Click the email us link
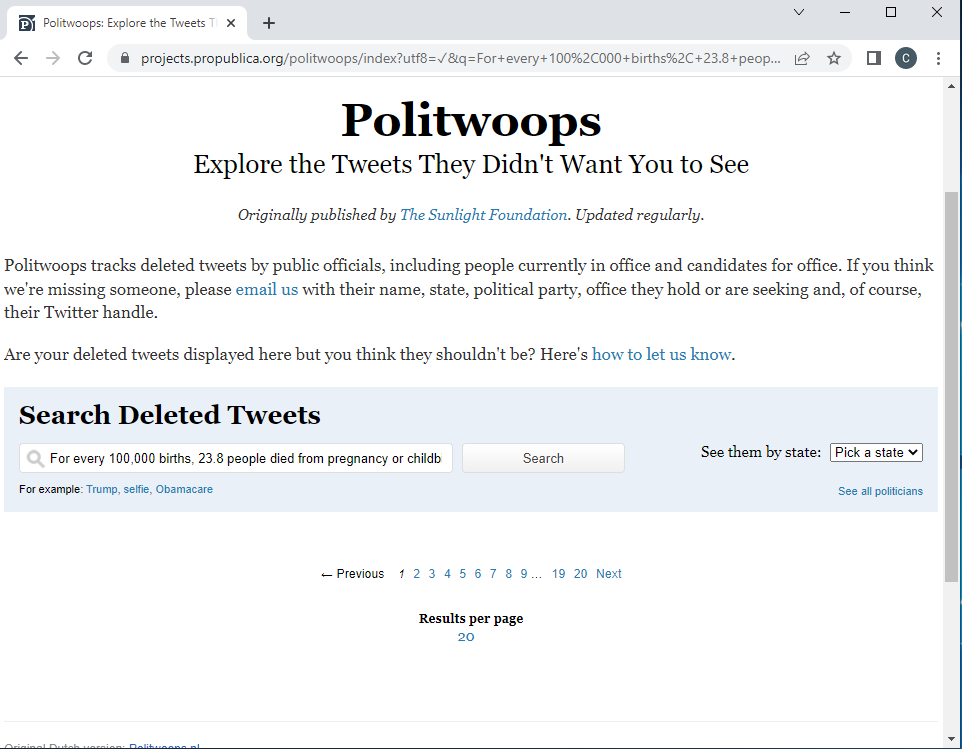This screenshot has width=962, height=749. (267, 289)
